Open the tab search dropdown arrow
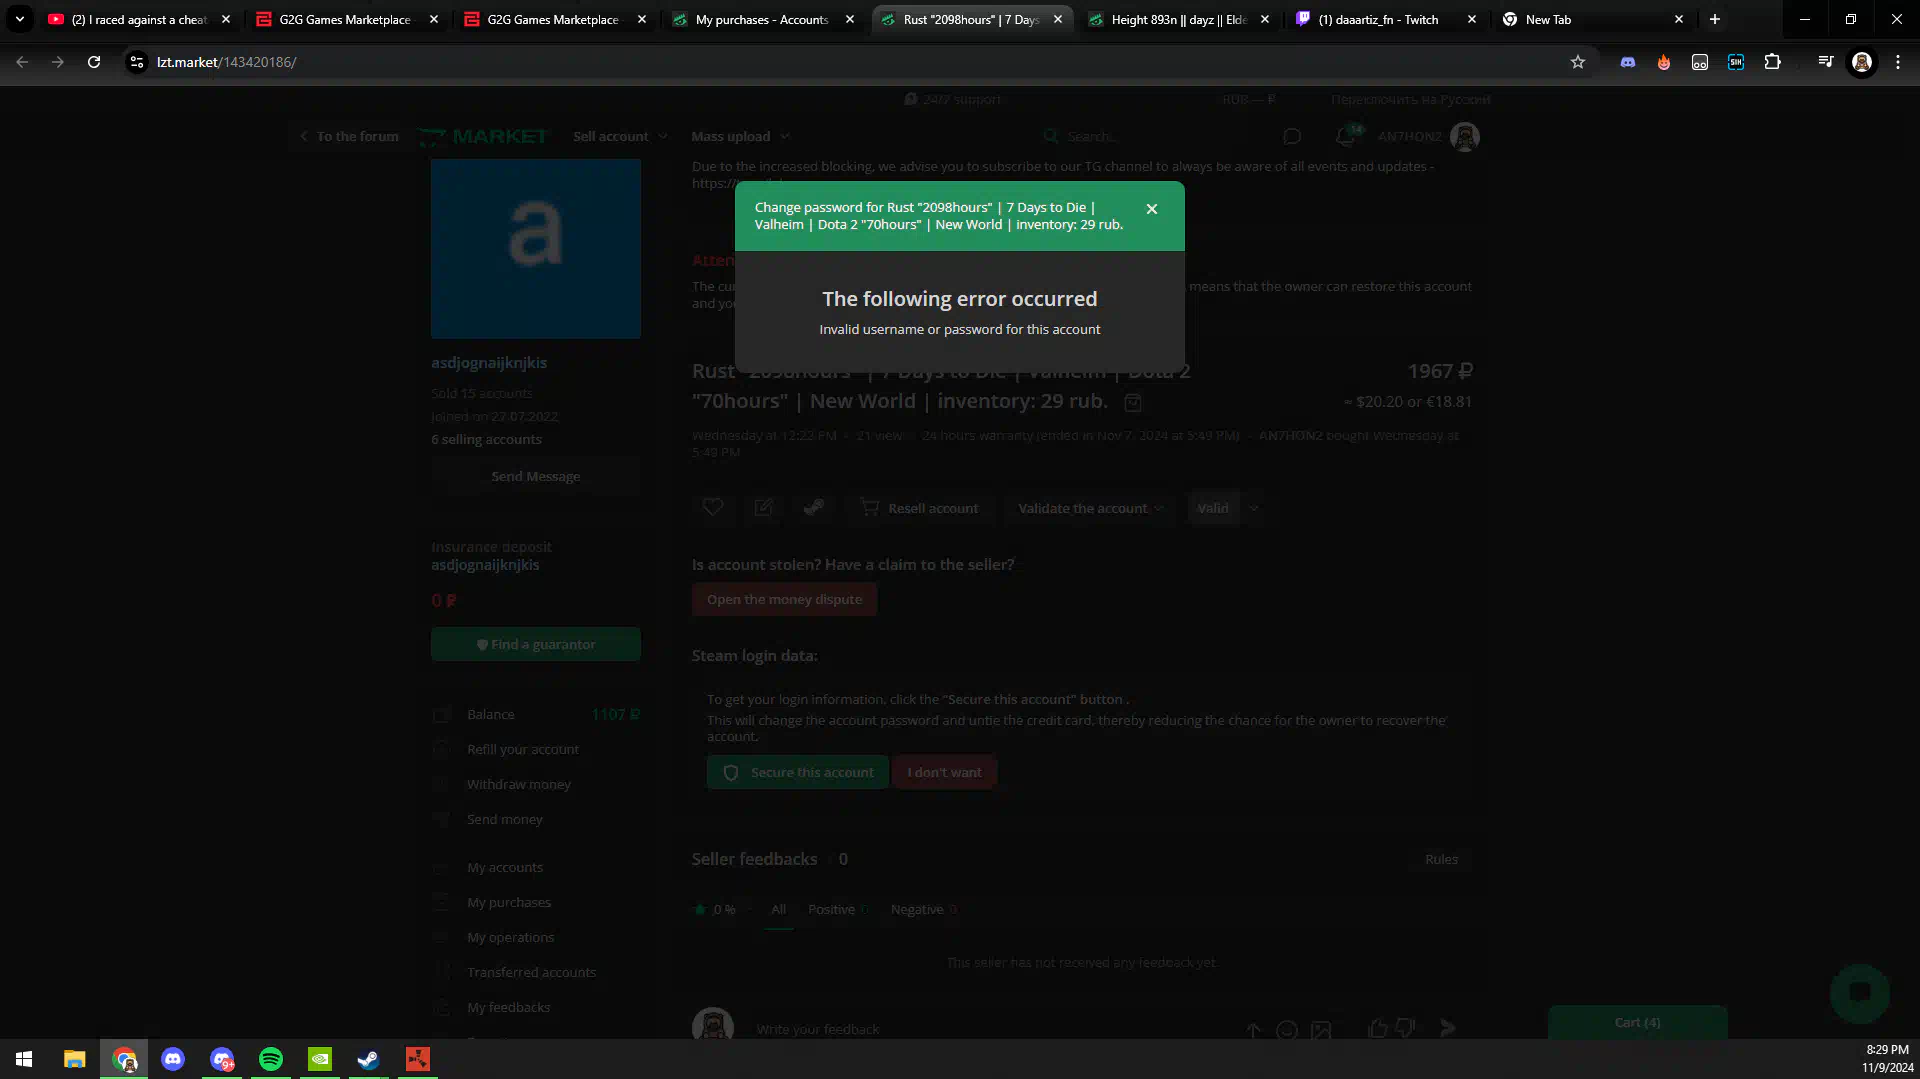This screenshot has height=1079, width=1920. click(19, 19)
